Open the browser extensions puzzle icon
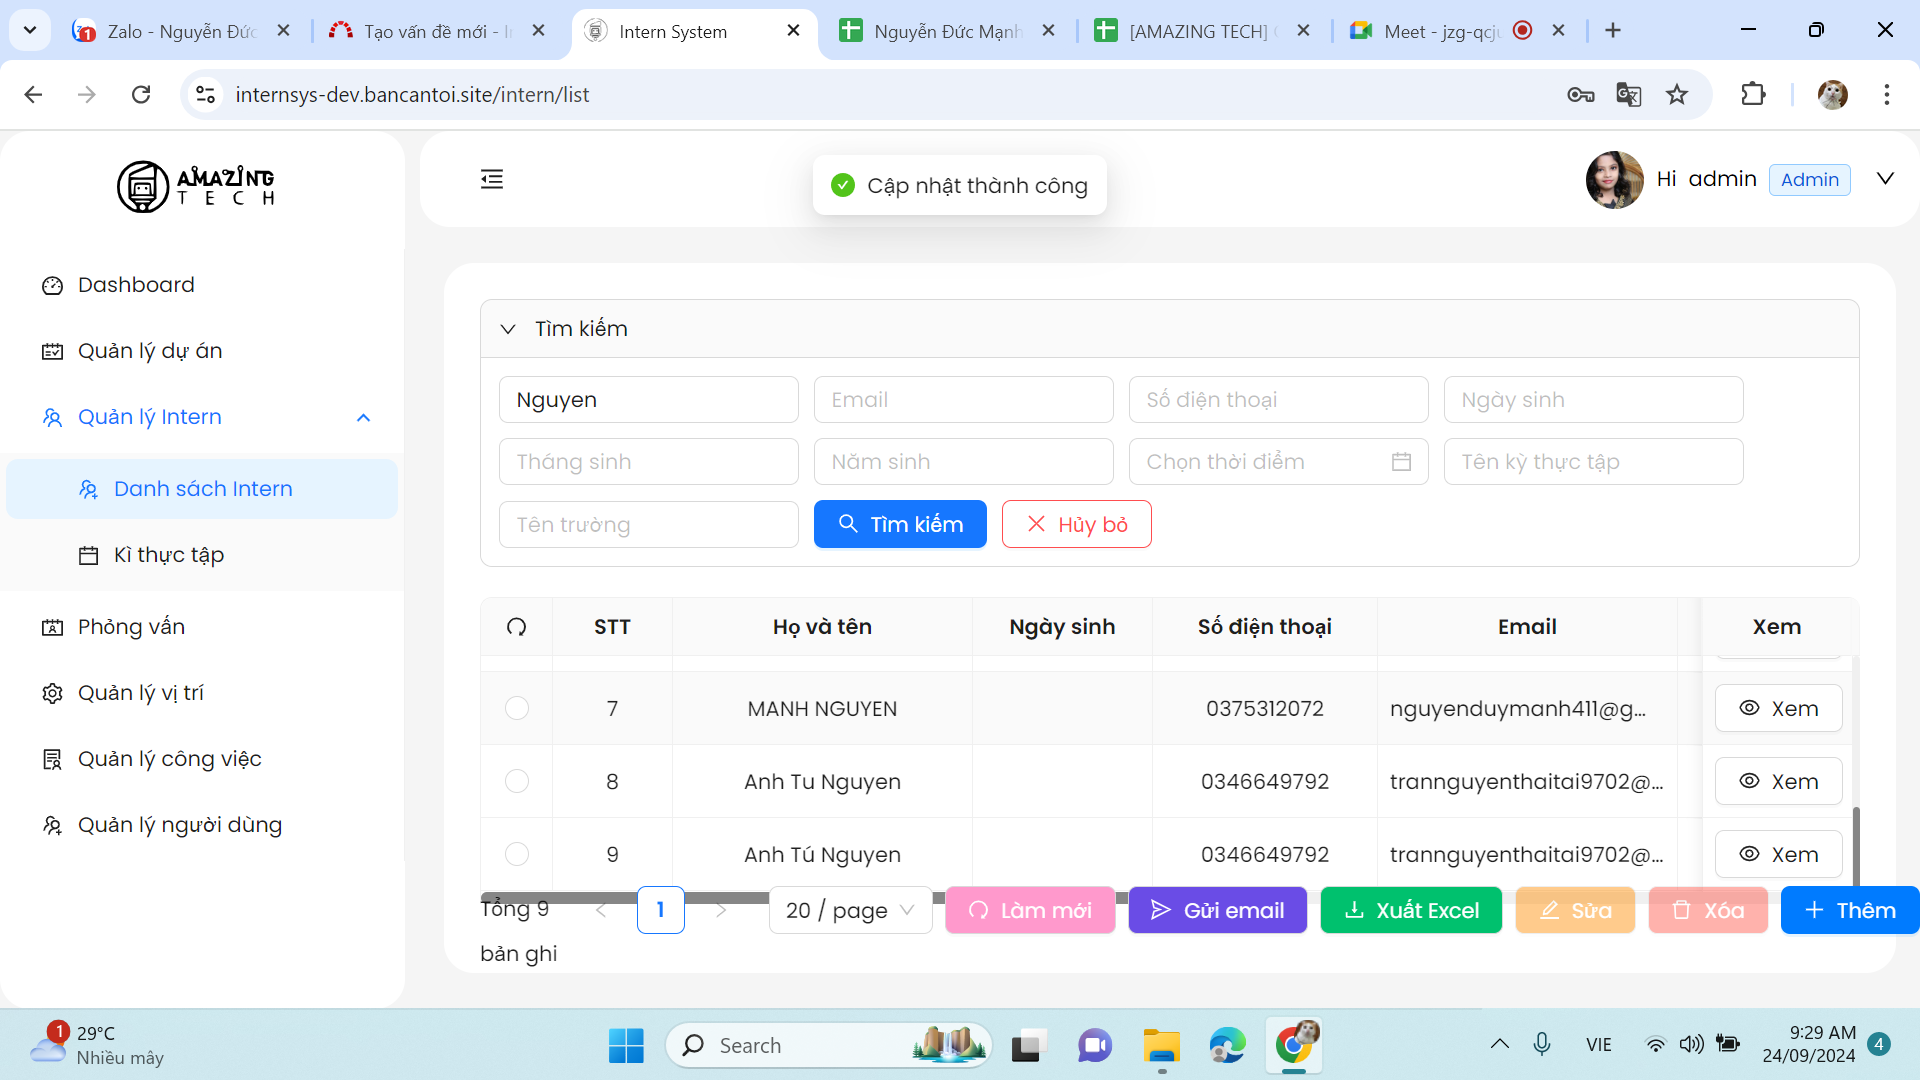This screenshot has width=1920, height=1080. point(1753,95)
